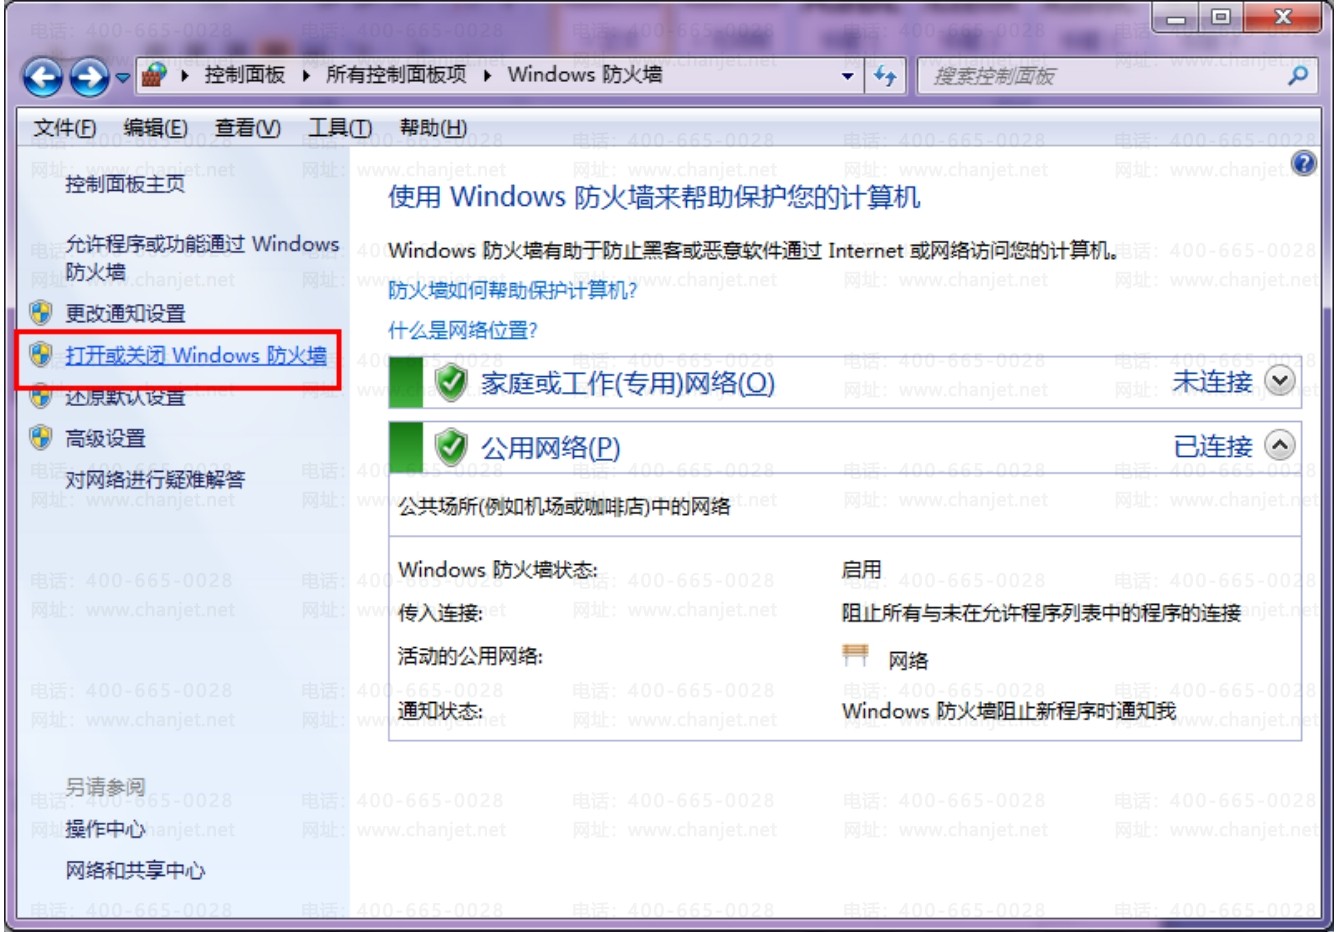The image size is (1336, 932).
Task: Click the 通知状态: label
Action: 440,711
